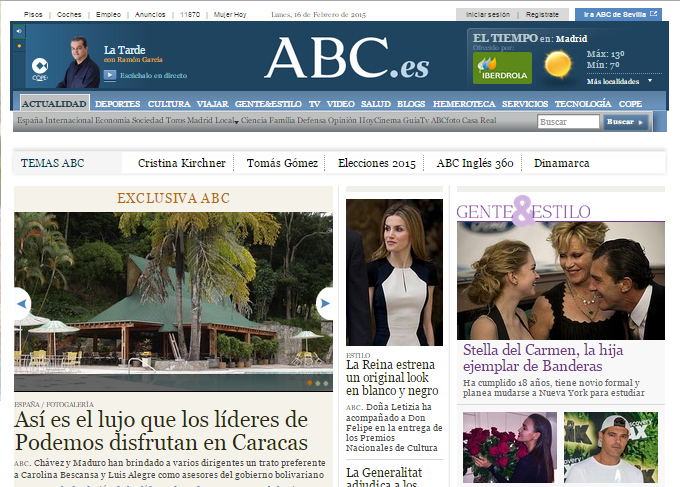This screenshot has height=487, width=680.
Task: Click the Banderas family photo
Action: click(x=561, y=281)
